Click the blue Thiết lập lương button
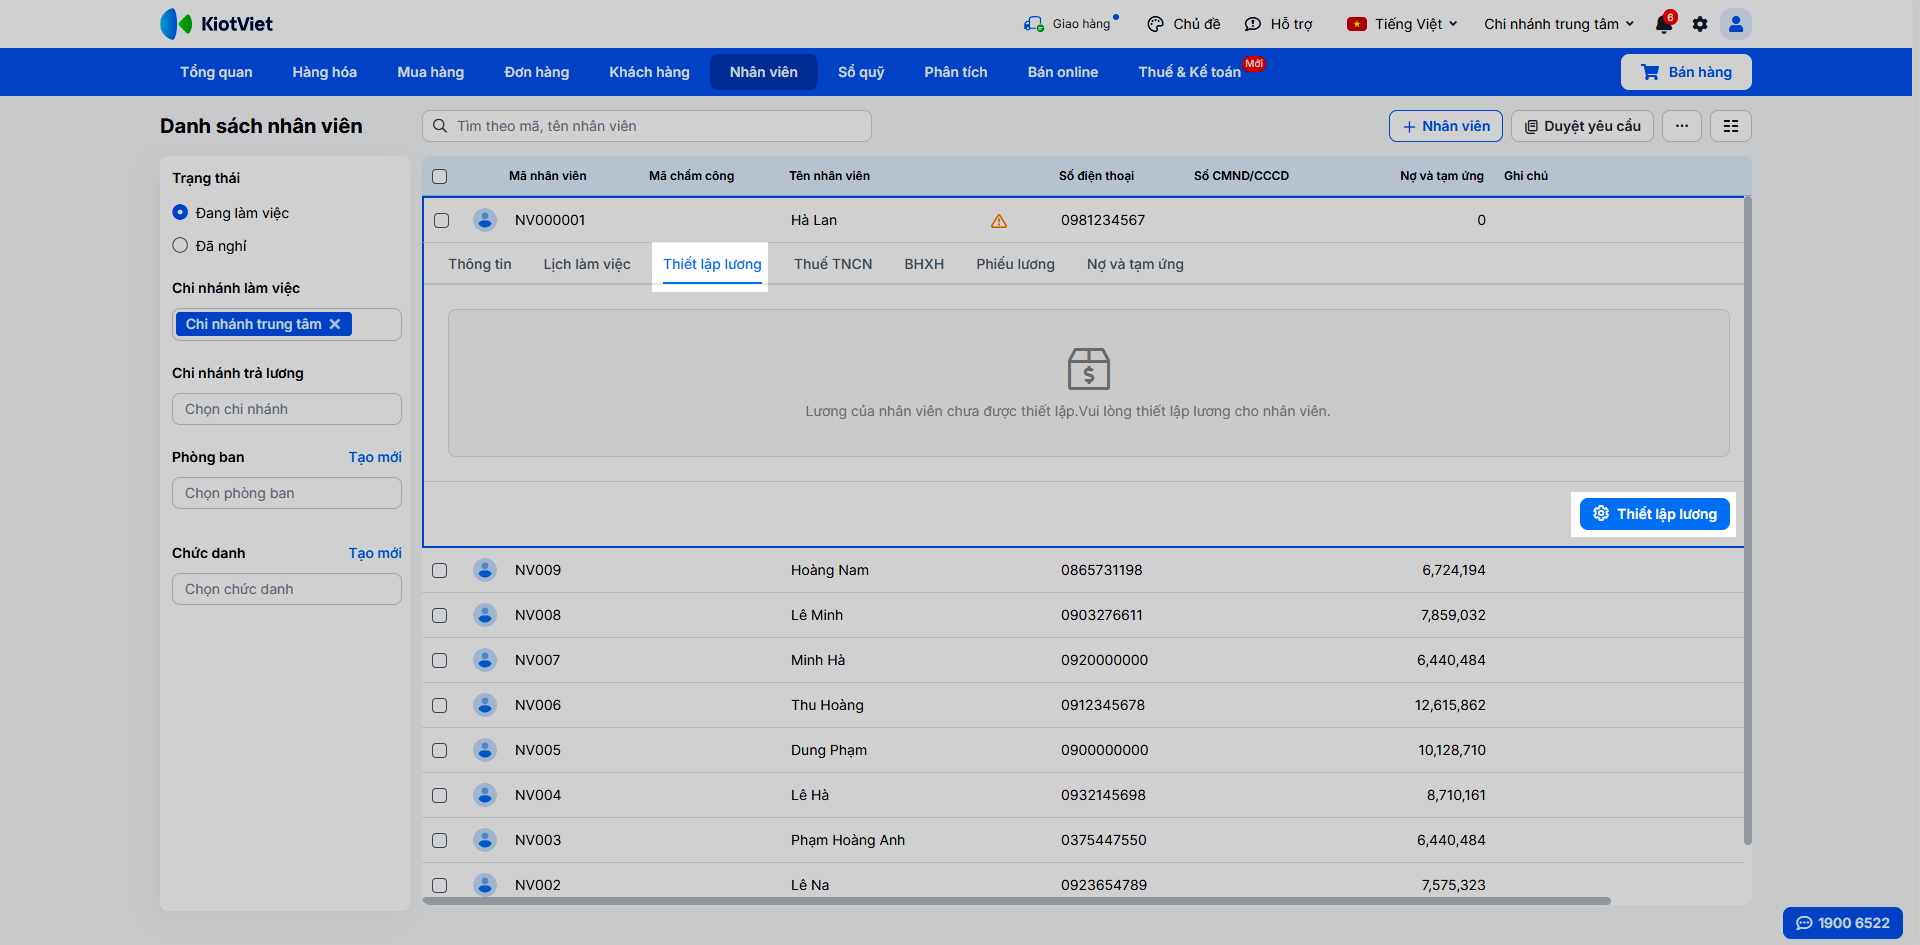 coord(1655,514)
